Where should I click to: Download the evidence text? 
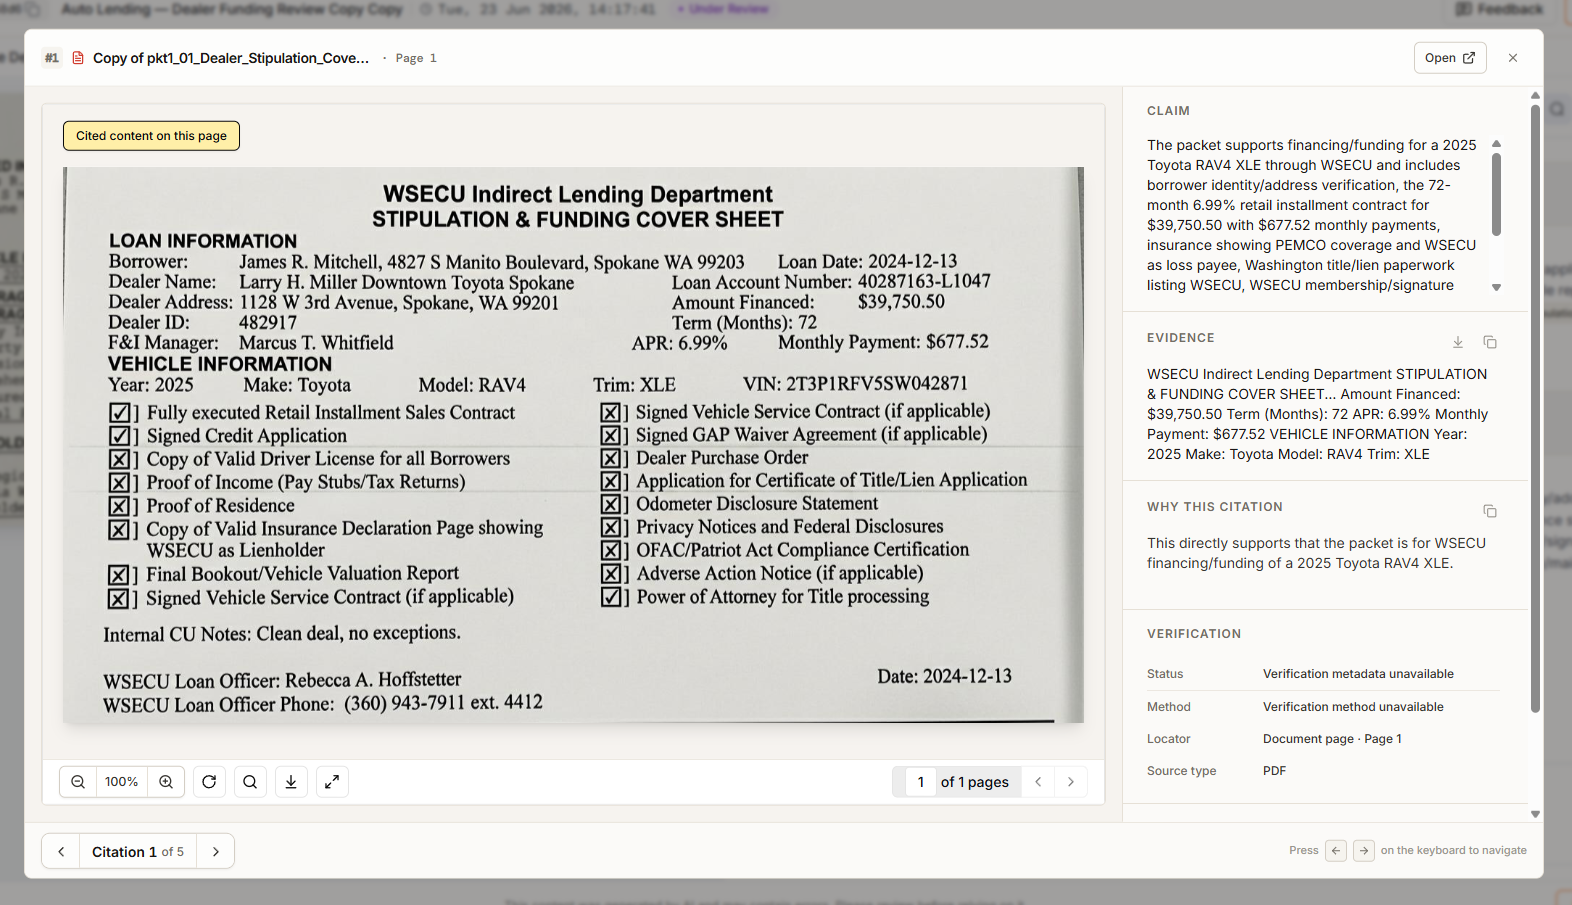[1458, 342]
